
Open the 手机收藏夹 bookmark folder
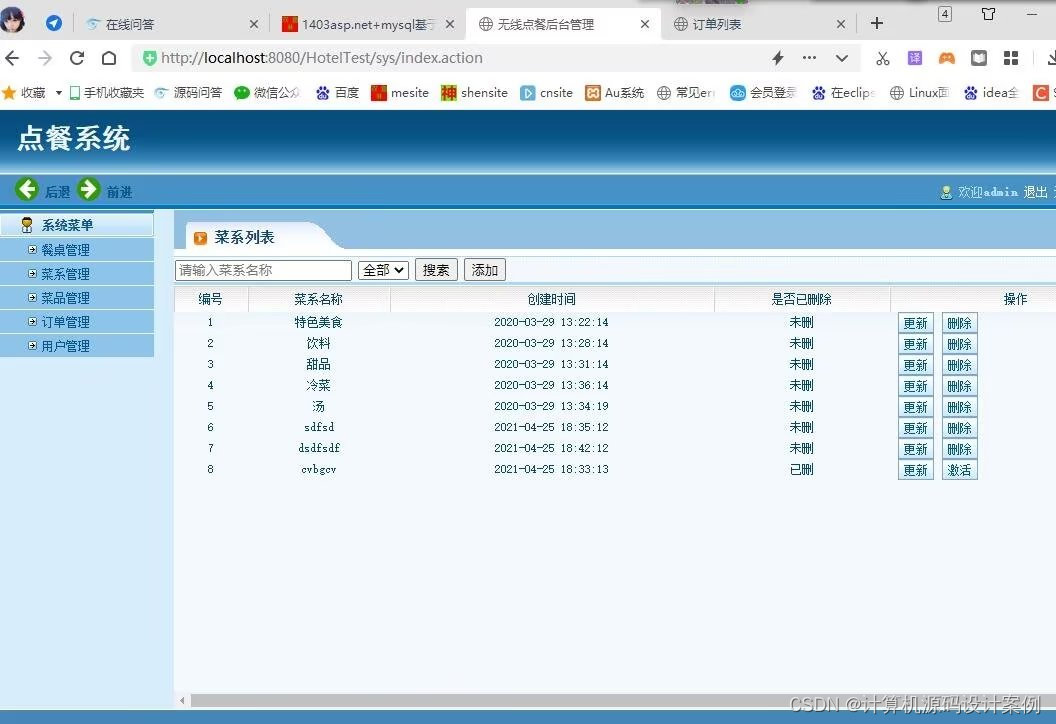tap(106, 93)
